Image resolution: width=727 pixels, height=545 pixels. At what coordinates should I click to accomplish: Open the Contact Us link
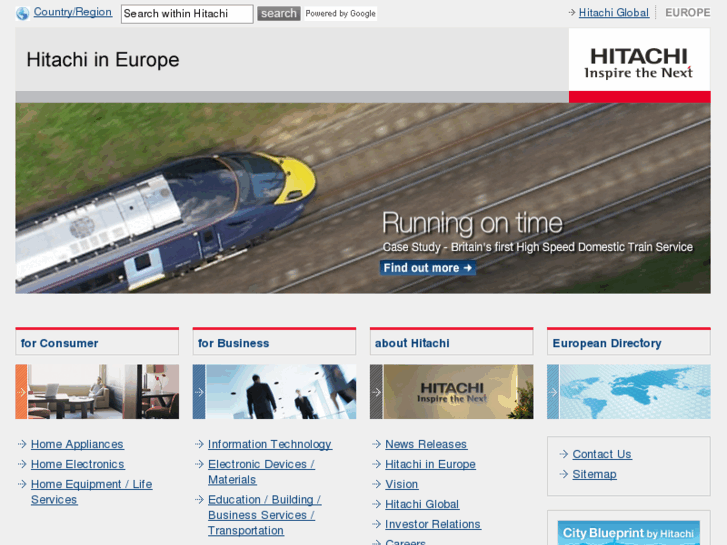coord(602,454)
